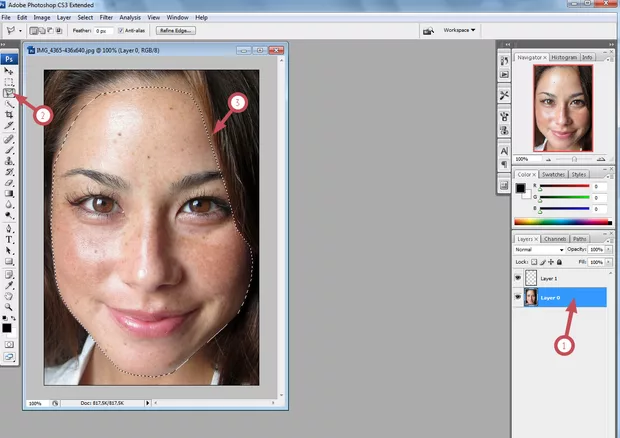Select the Dodge tool
620x438 pixels.
coord(9,215)
